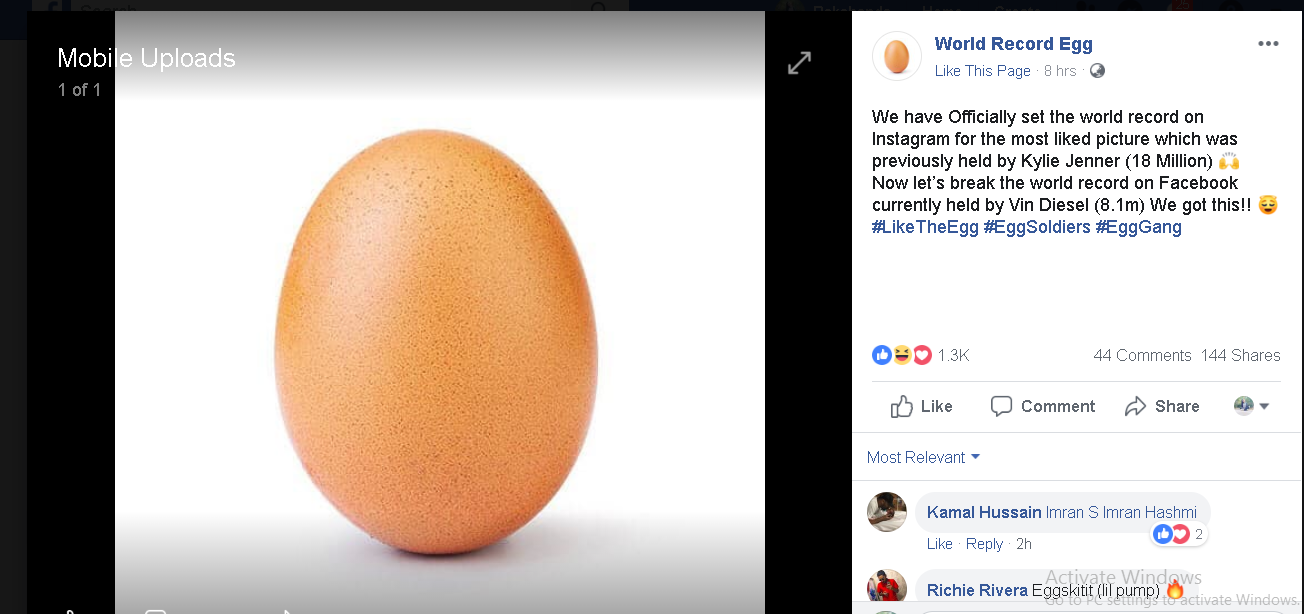The height and width of the screenshot is (614, 1304).
Task: Open the #LikeTheEgg hashtag
Action: pyautogui.click(x=925, y=227)
